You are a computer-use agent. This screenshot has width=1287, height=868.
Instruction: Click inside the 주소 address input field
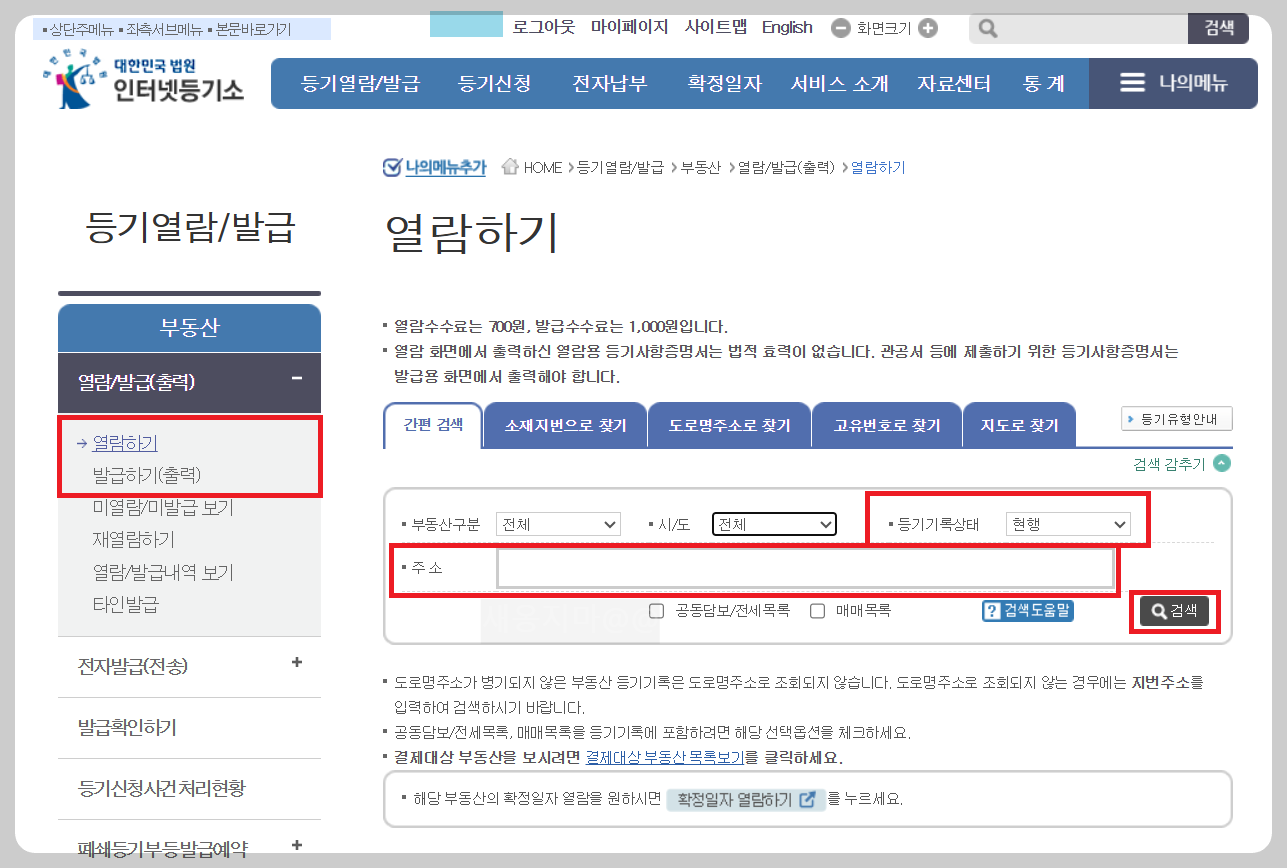pos(800,568)
